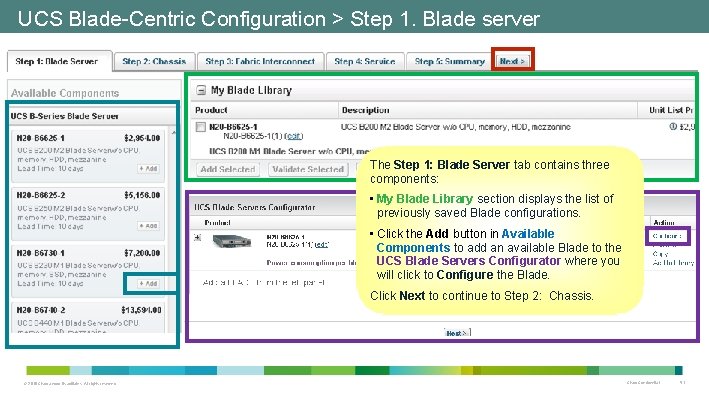Click the edit link under N20-B6625-1 in library
Viewport: 709px width, 394px height.
pyautogui.click(x=294, y=136)
